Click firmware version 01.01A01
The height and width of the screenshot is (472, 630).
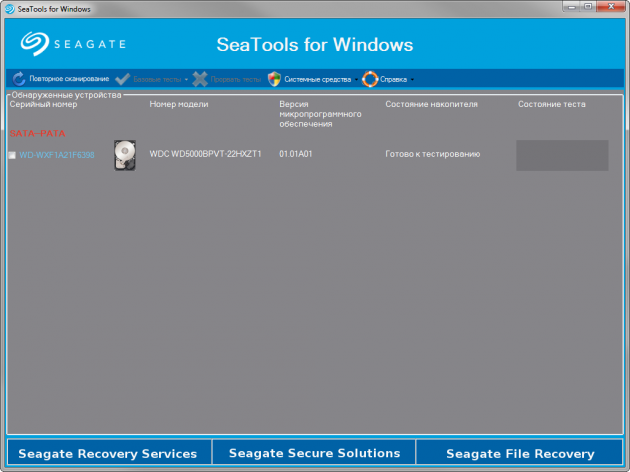(296, 154)
